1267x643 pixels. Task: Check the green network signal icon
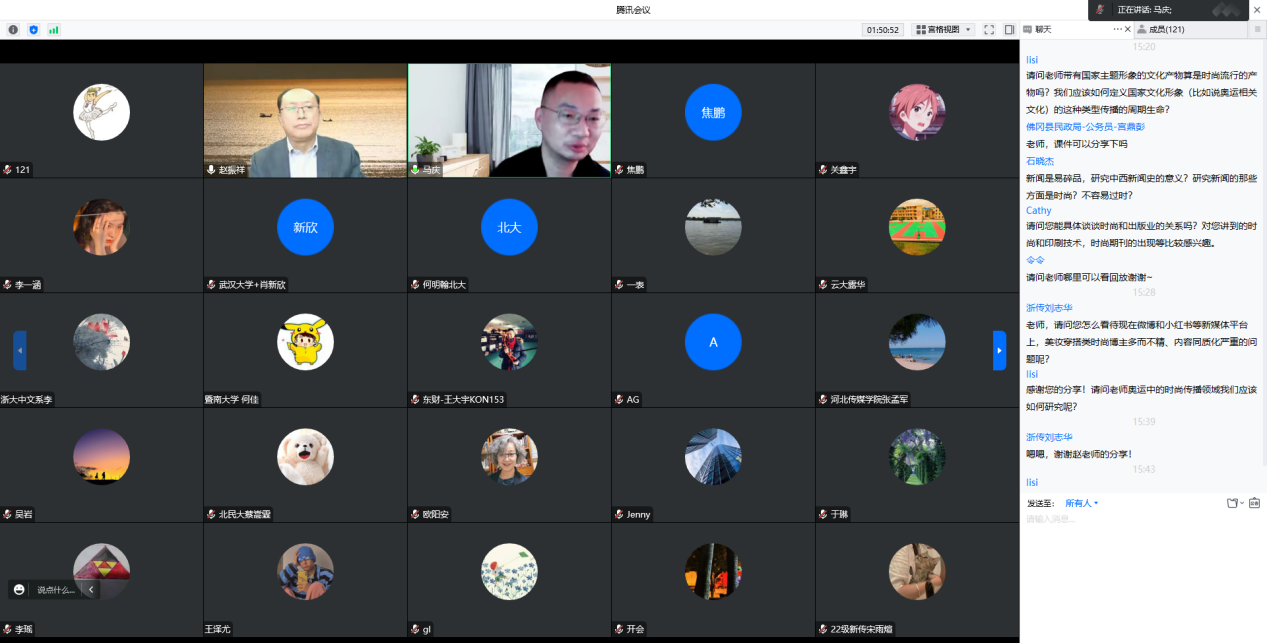pyautogui.click(x=53, y=30)
